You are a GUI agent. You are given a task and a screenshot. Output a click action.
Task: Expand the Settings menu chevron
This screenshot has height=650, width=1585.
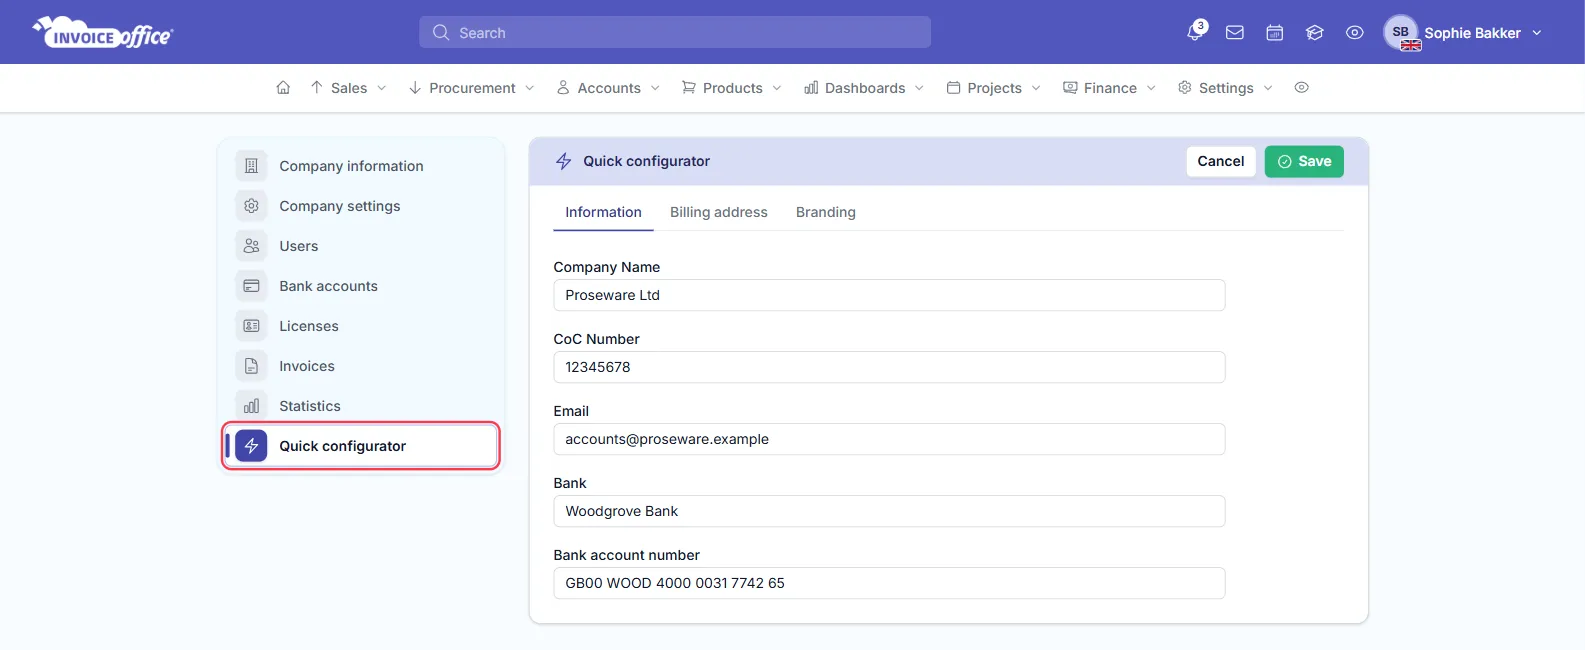point(1268,88)
